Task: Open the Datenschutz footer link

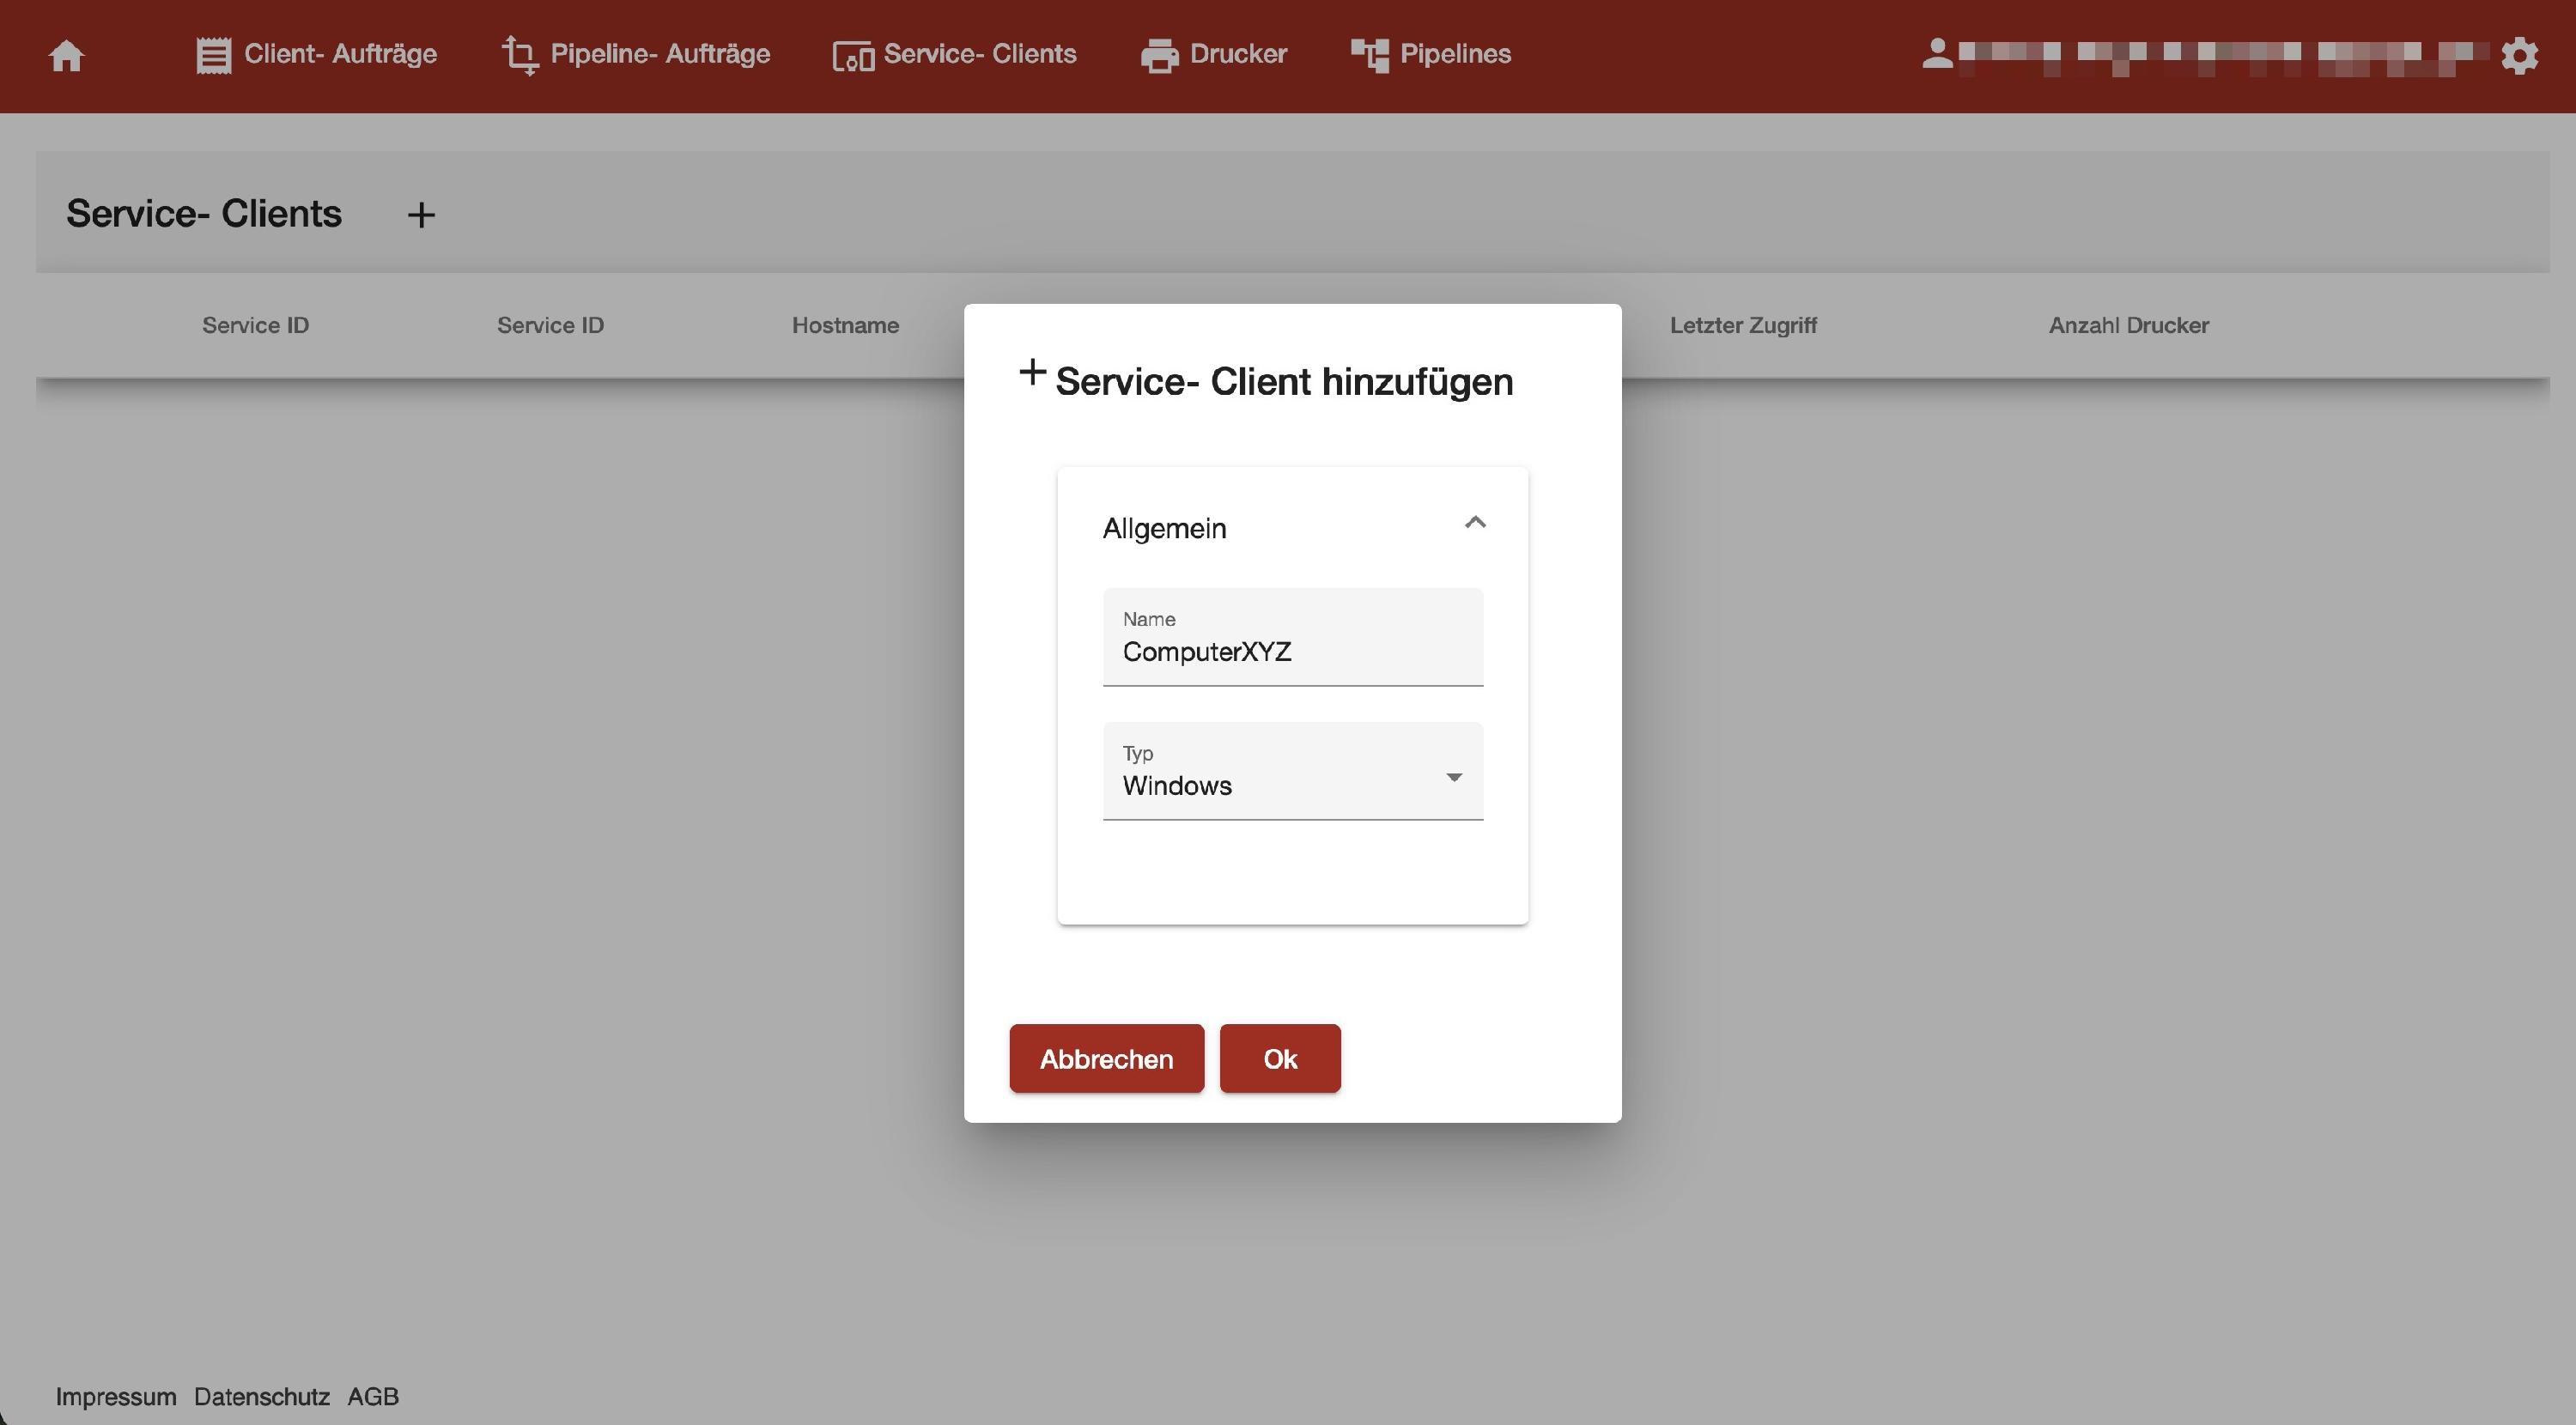Action: 261,1396
